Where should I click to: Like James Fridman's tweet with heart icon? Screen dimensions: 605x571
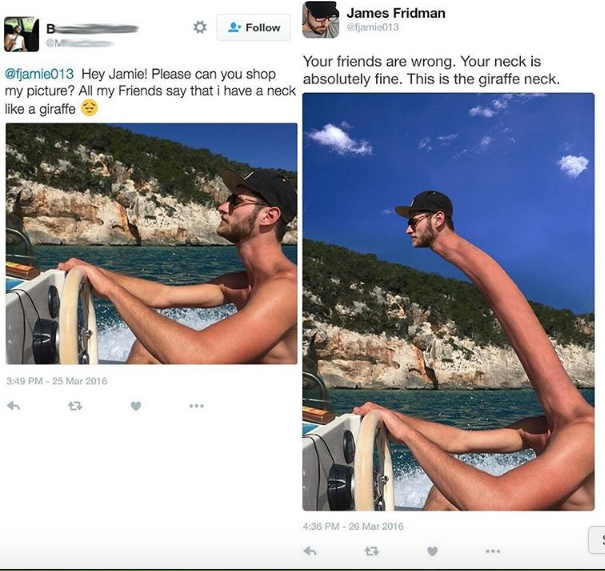(x=433, y=551)
